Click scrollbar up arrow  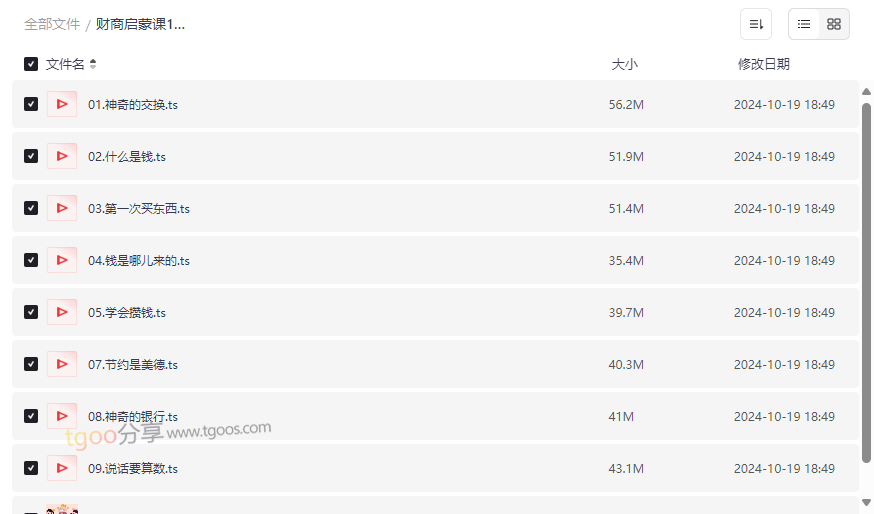866,92
